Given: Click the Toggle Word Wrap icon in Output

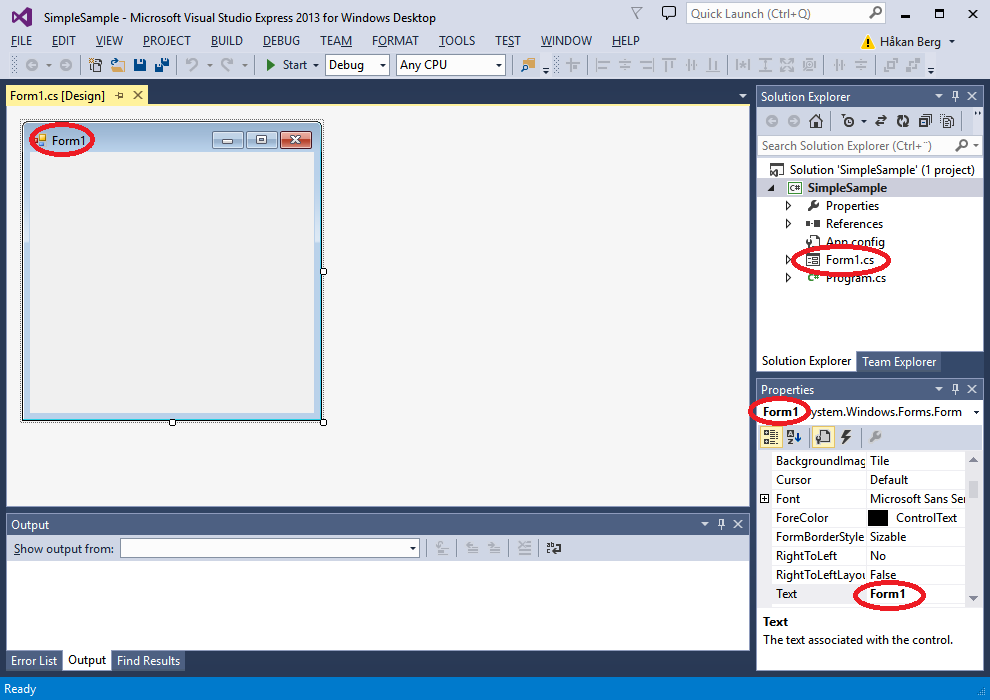Looking at the screenshot, I should (x=554, y=549).
